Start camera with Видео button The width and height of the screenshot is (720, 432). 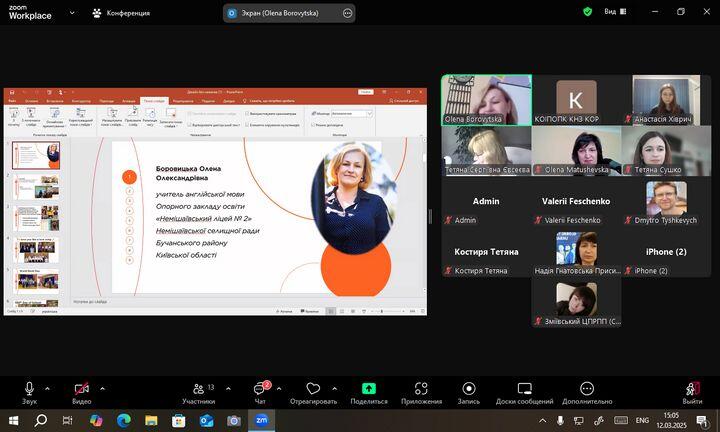(x=82, y=393)
